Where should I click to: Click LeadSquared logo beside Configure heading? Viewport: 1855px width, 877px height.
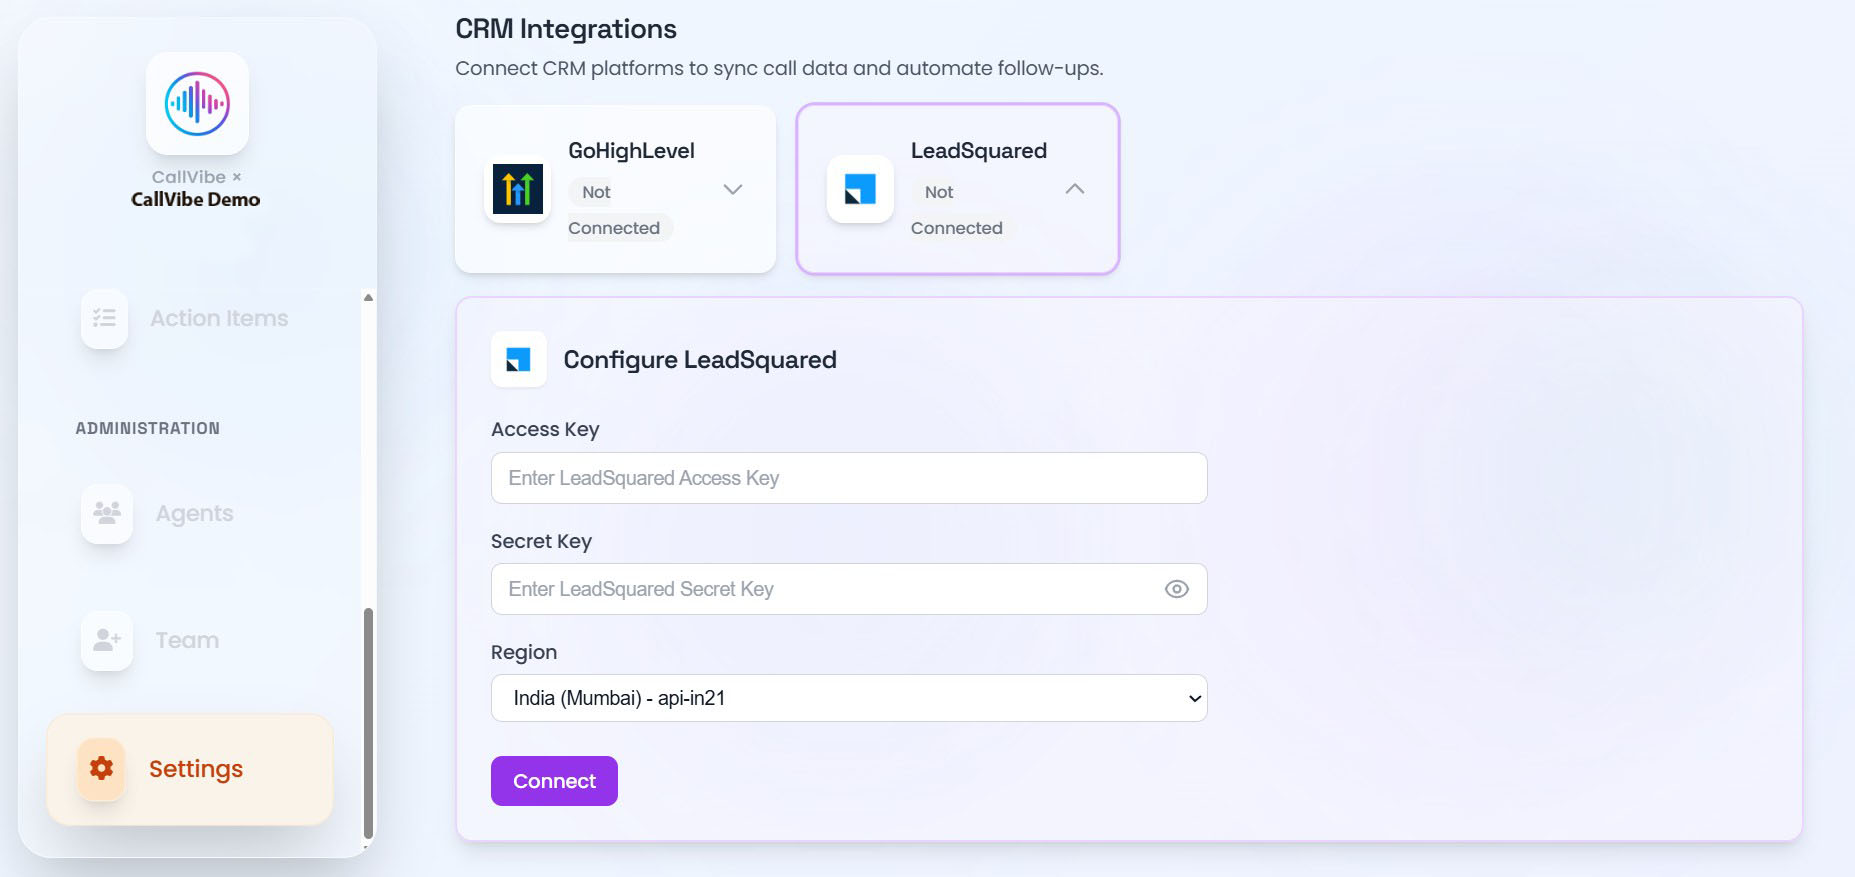[518, 359]
